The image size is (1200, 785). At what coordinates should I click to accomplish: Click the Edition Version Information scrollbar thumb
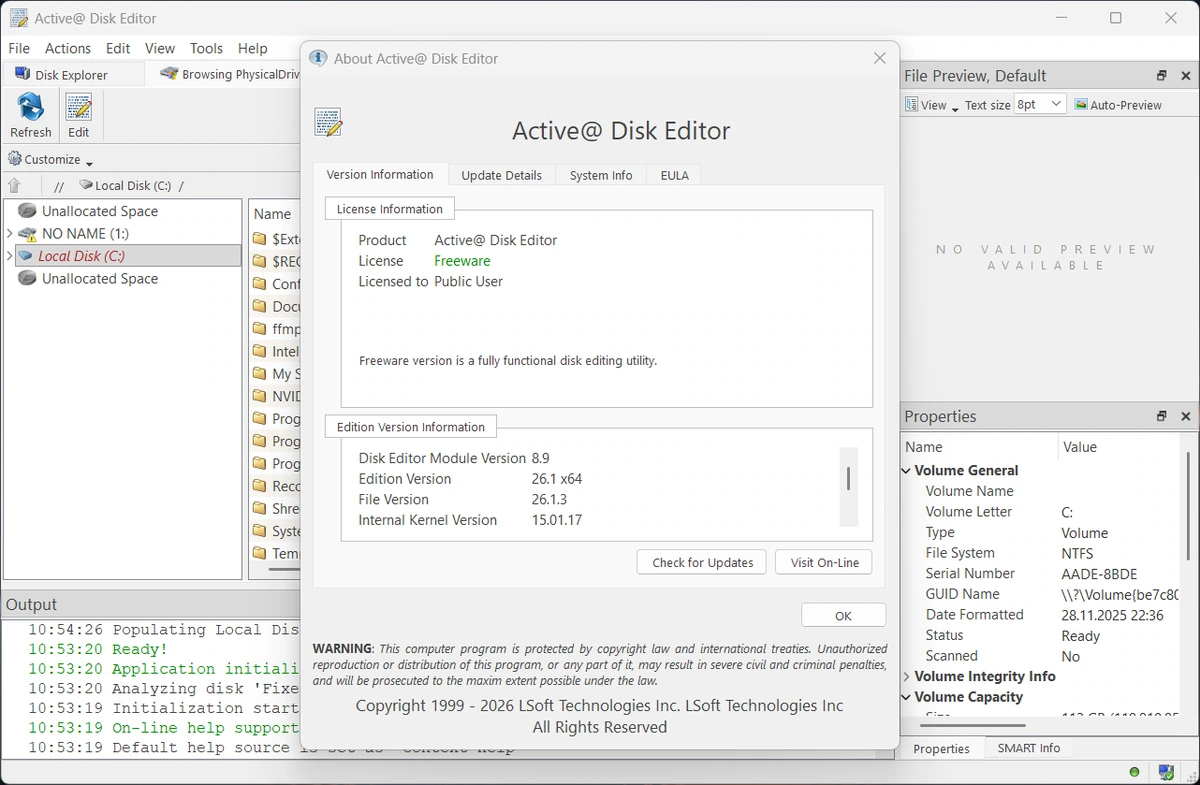(x=848, y=479)
